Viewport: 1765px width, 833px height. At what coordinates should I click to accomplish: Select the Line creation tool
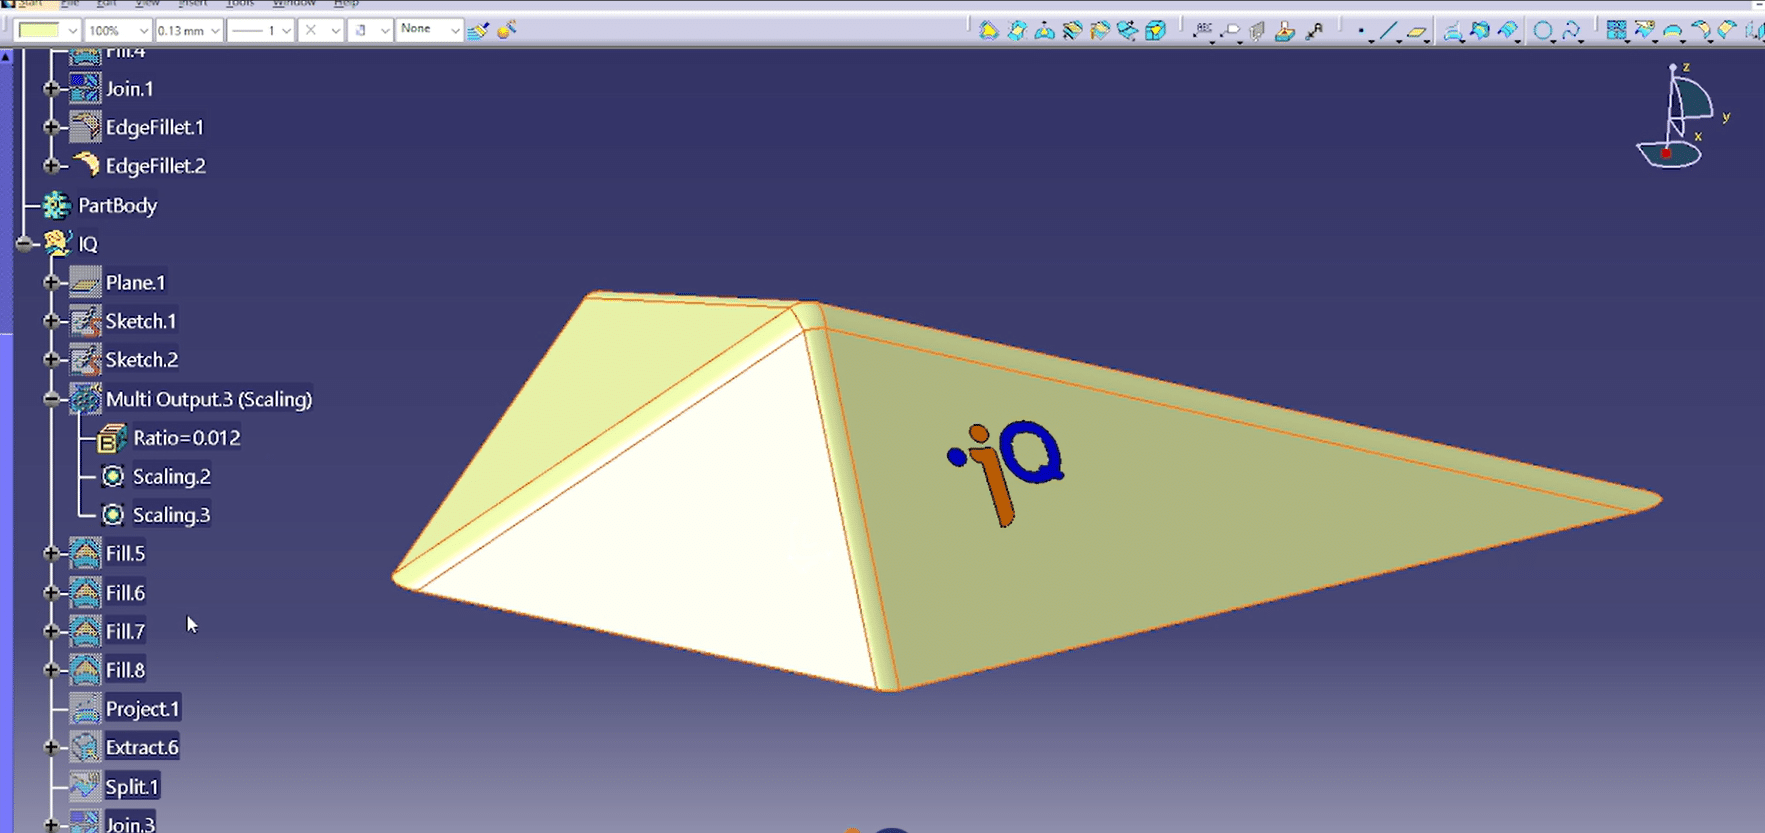tap(1388, 32)
